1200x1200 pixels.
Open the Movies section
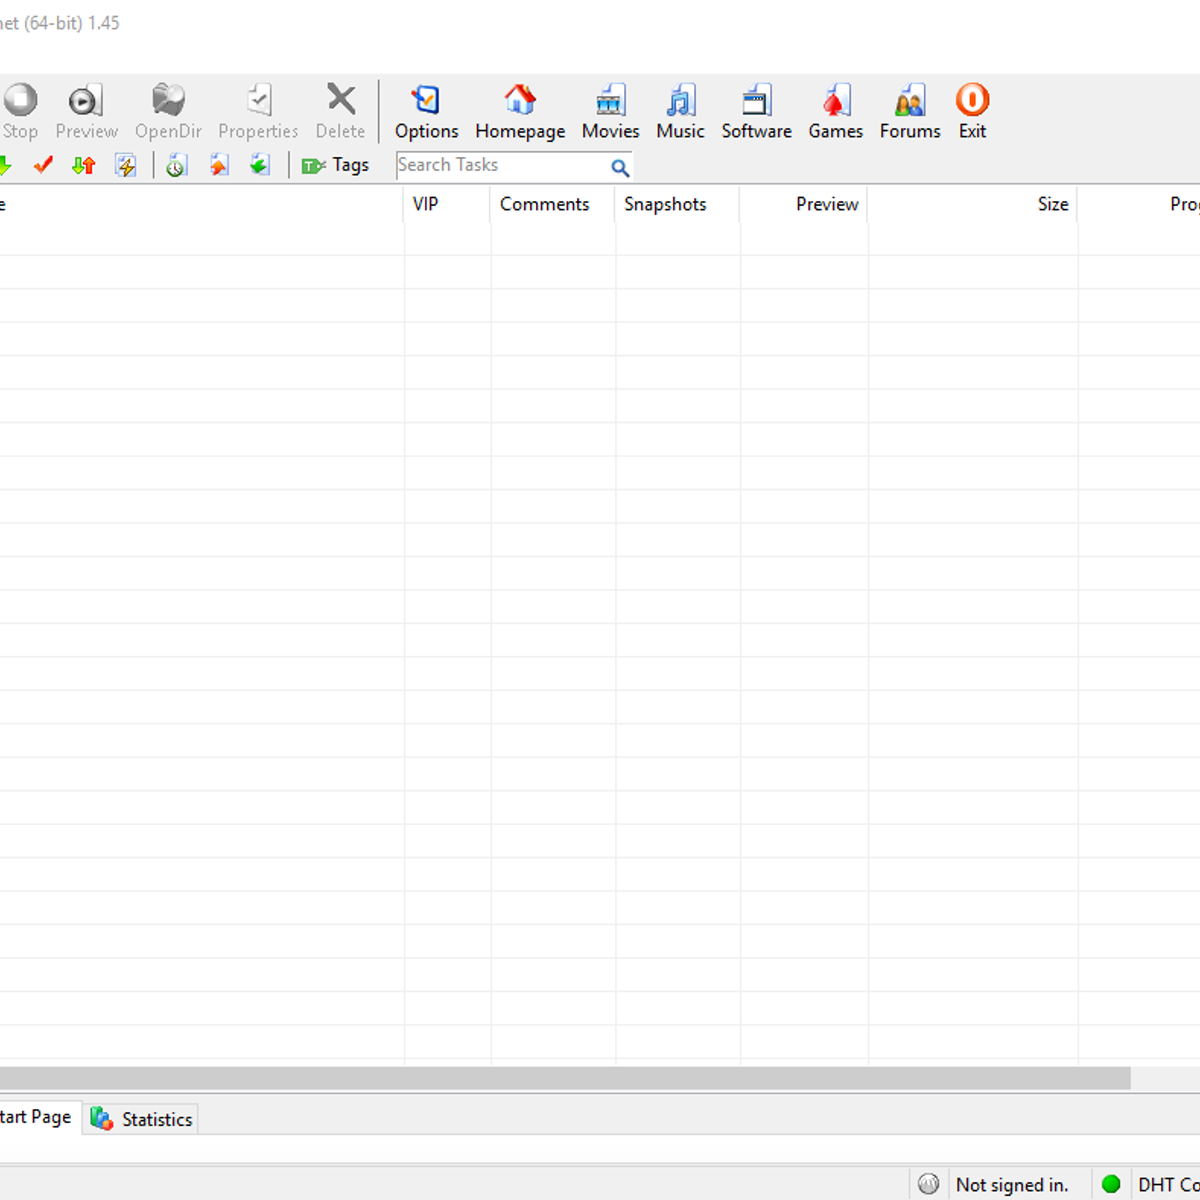pos(610,112)
